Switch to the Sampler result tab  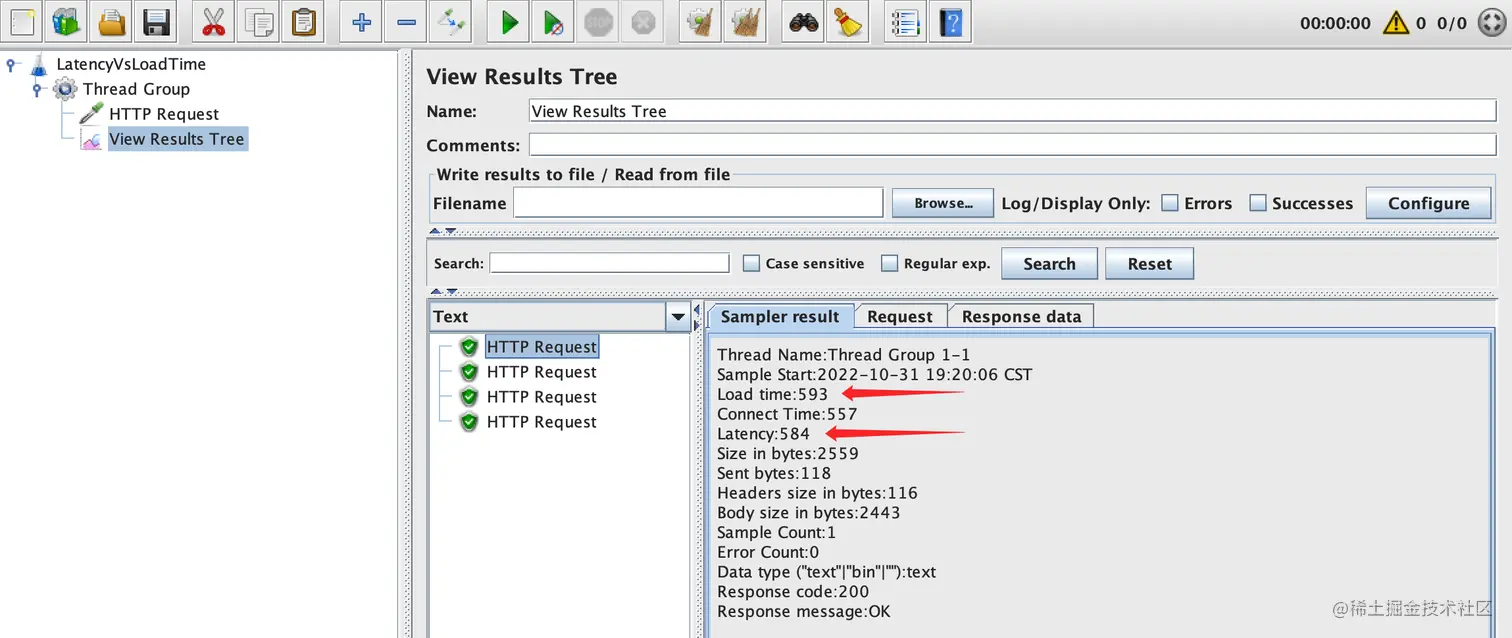point(780,316)
